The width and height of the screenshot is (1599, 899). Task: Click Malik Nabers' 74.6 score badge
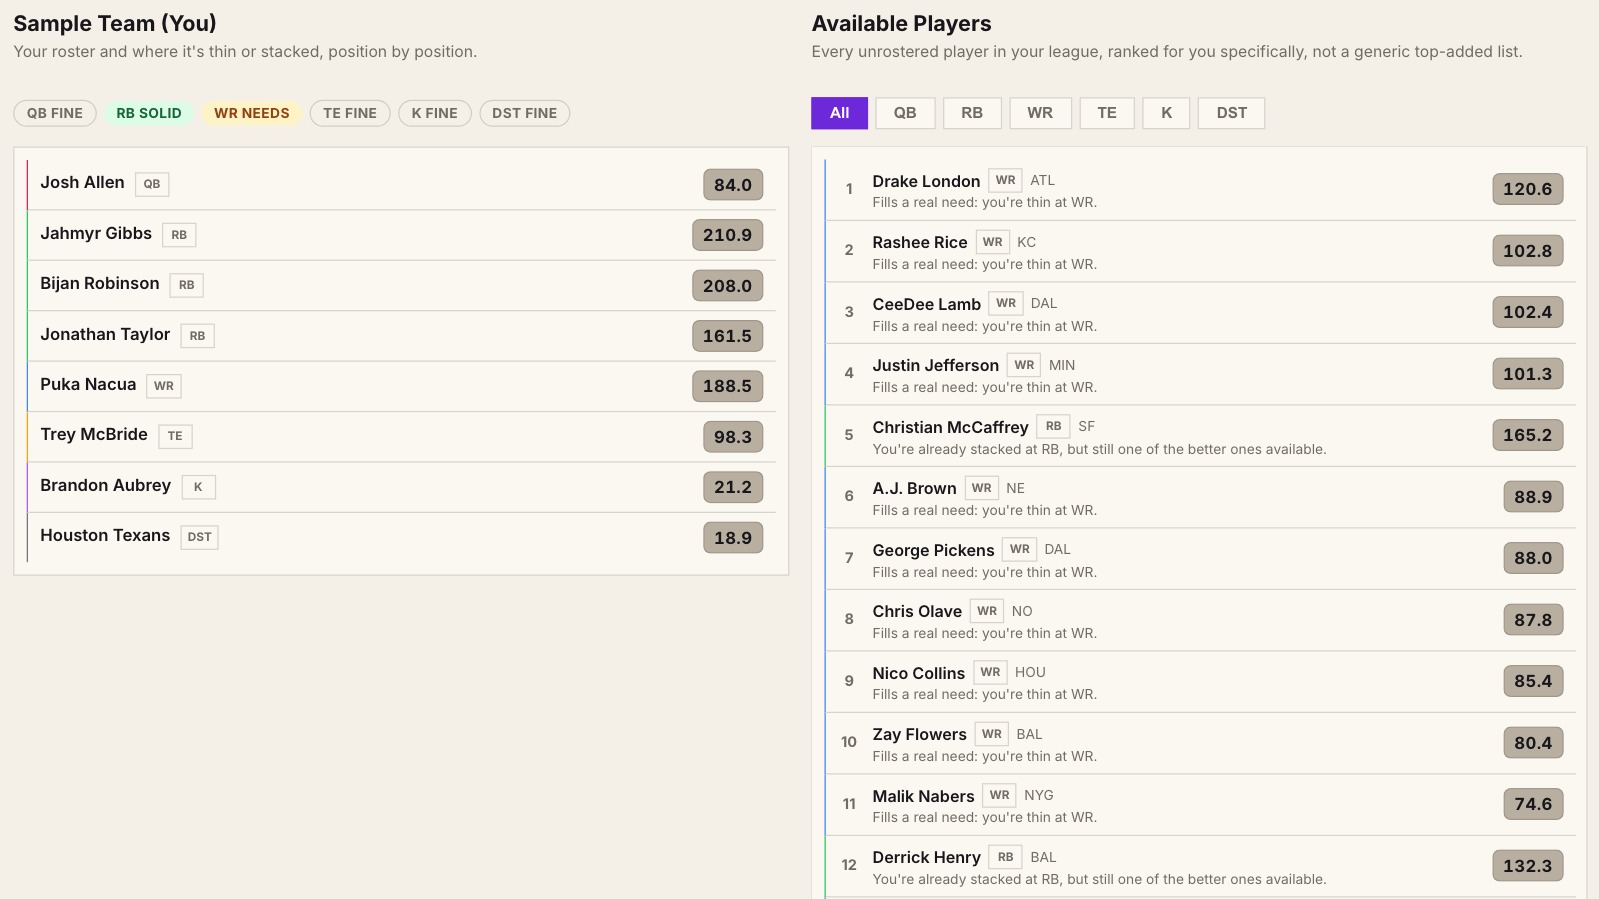click(x=1533, y=804)
